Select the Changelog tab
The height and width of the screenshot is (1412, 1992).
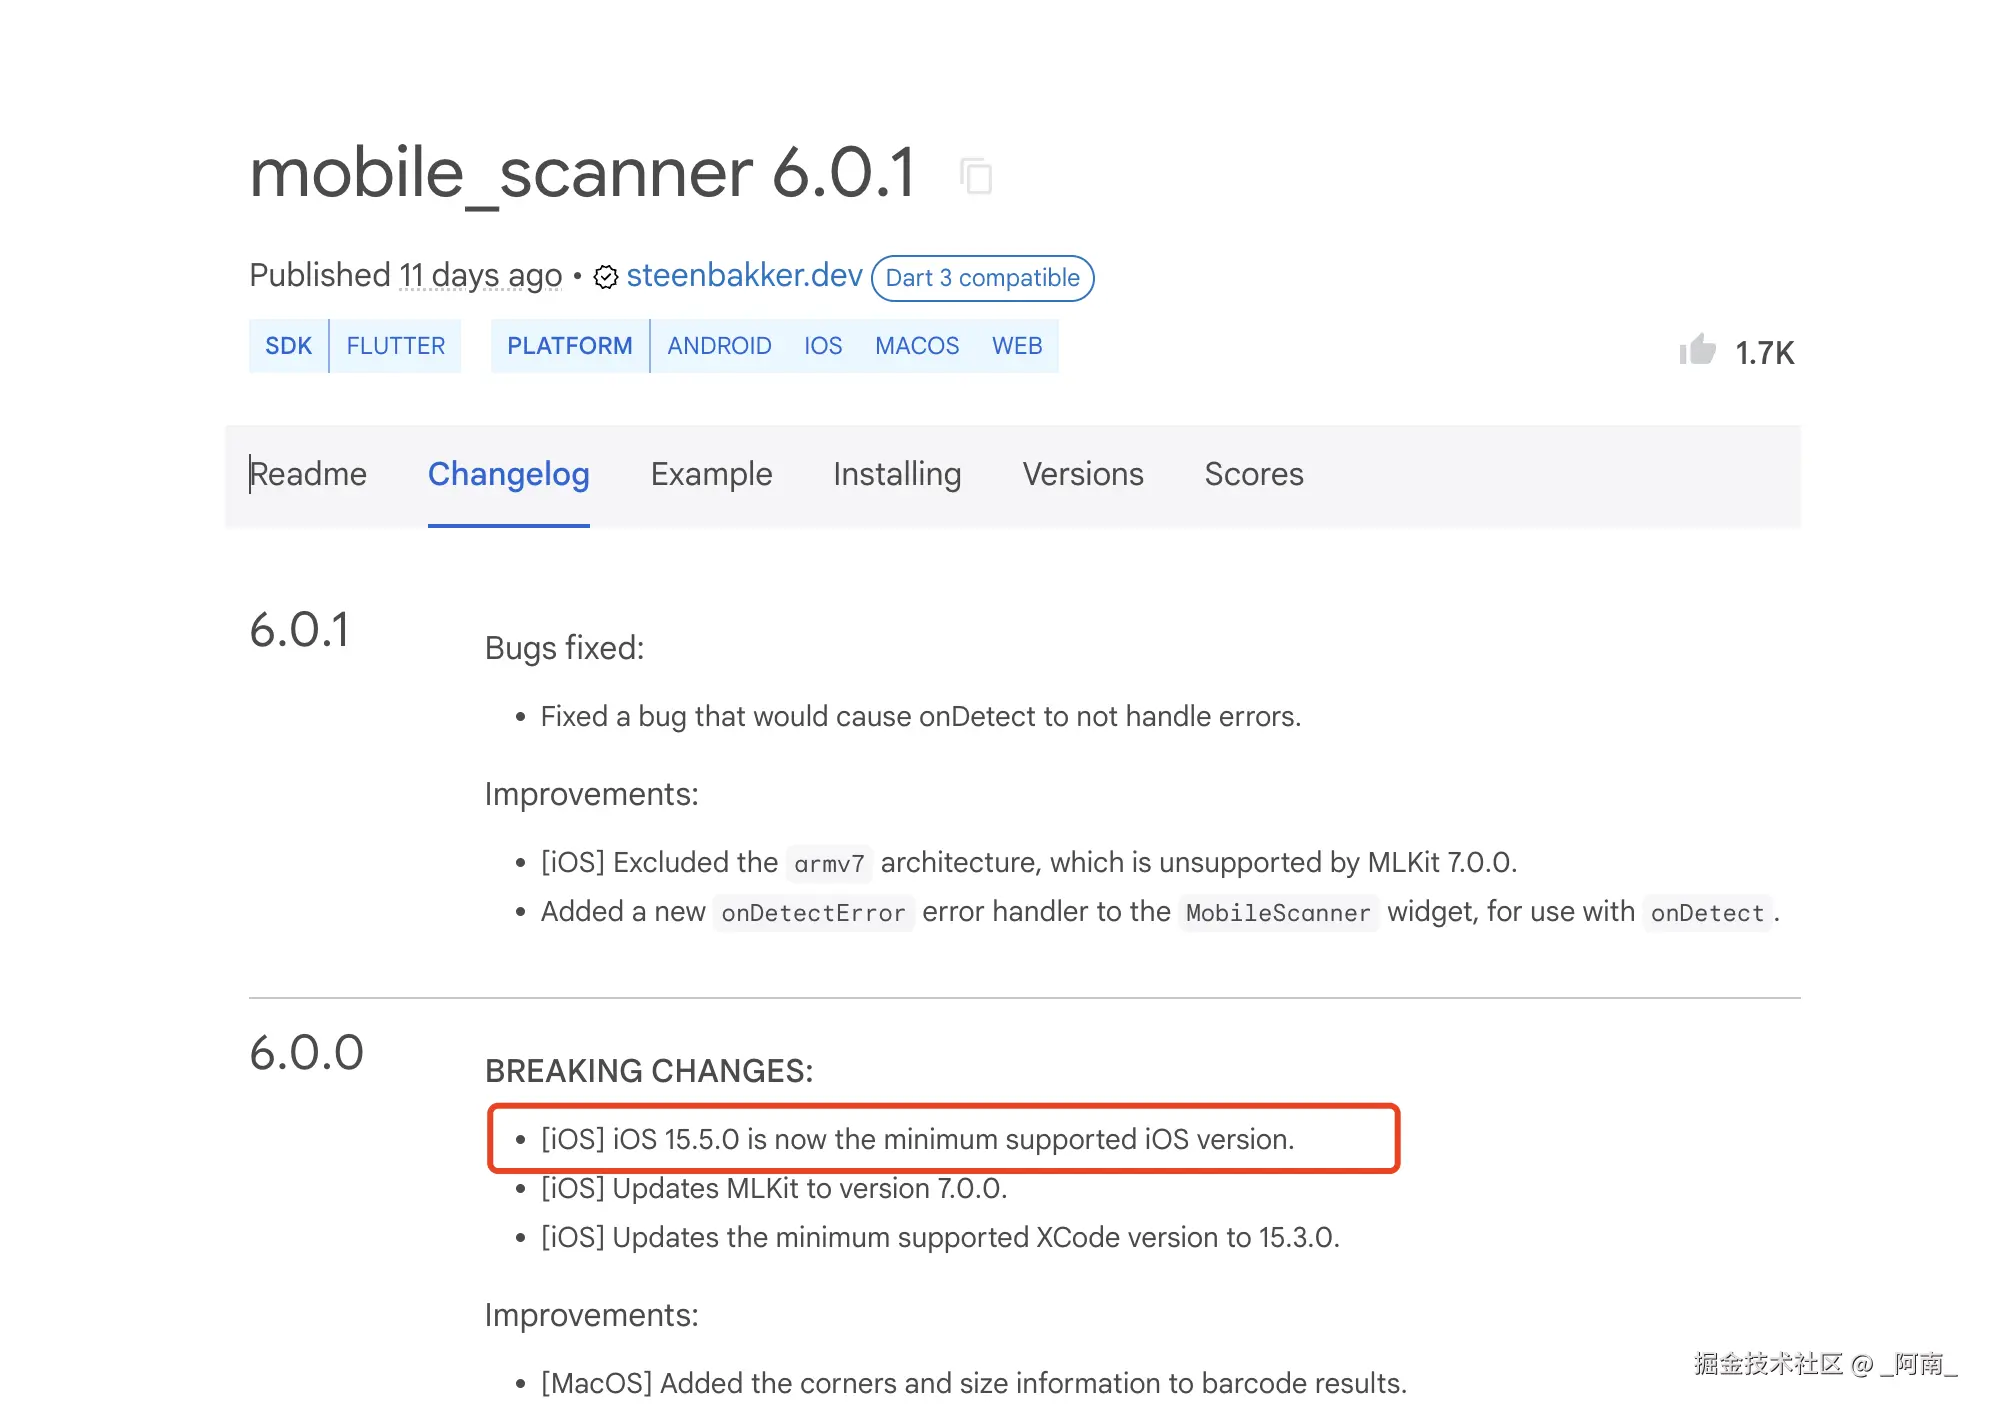point(508,474)
